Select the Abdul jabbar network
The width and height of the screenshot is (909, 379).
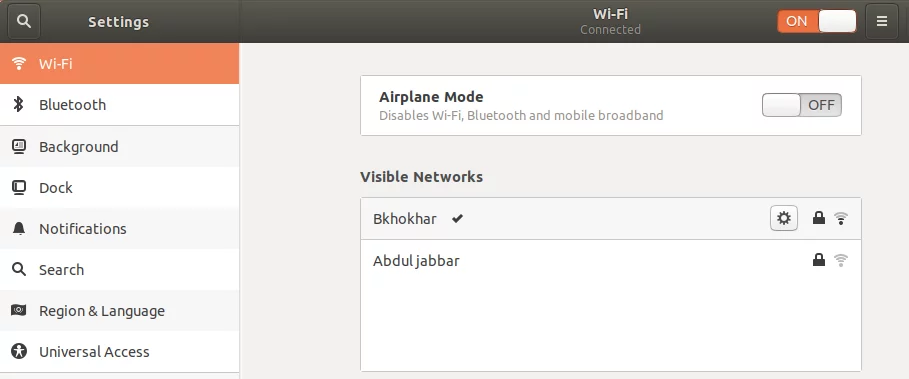click(x=610, y=260)
